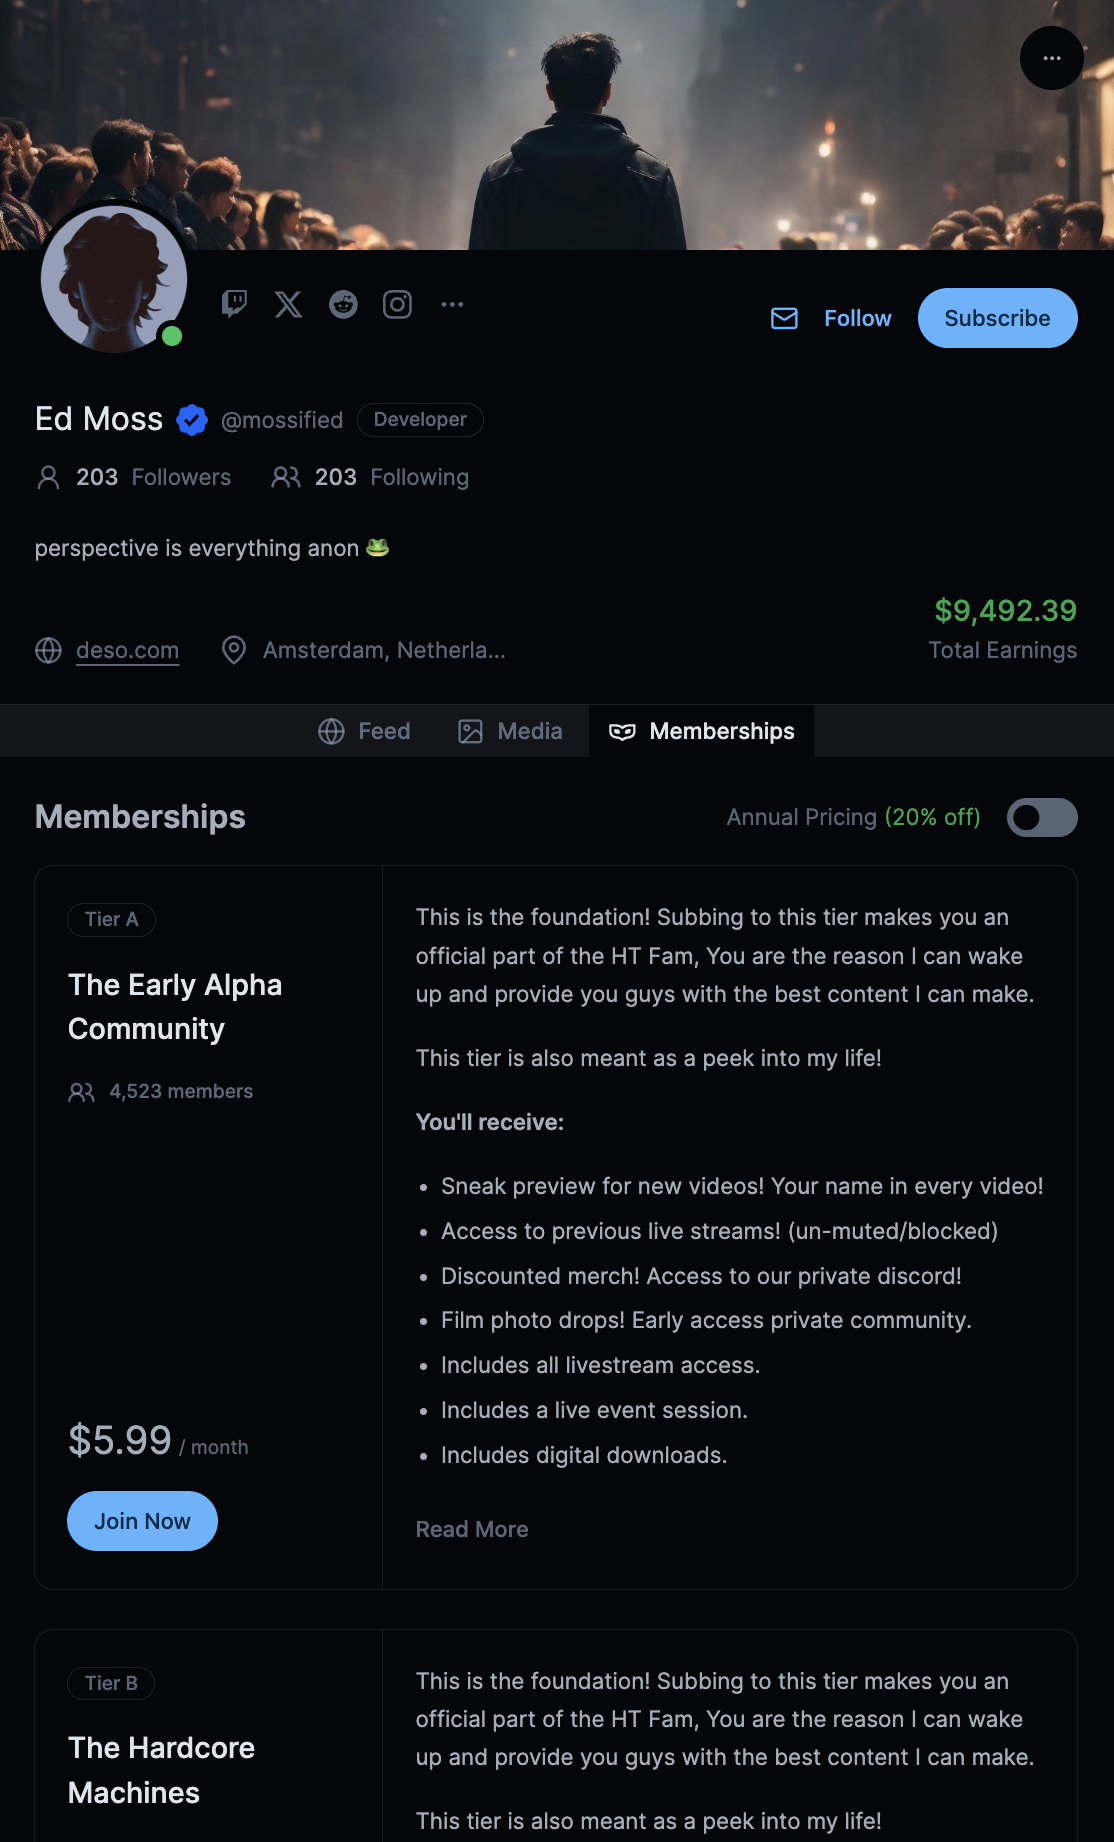Open the X (Twitter) social link

coord(289,304)
